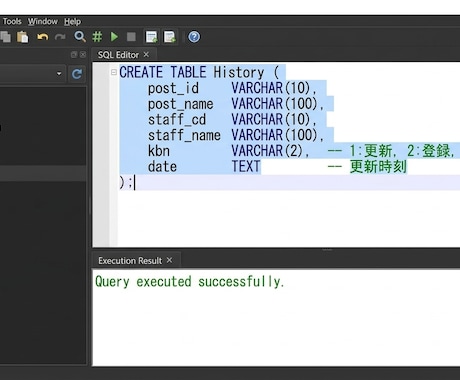The height and width of the screenshot is (380, 460).
Task: Click the post_id column name
Action: [173, 88]
